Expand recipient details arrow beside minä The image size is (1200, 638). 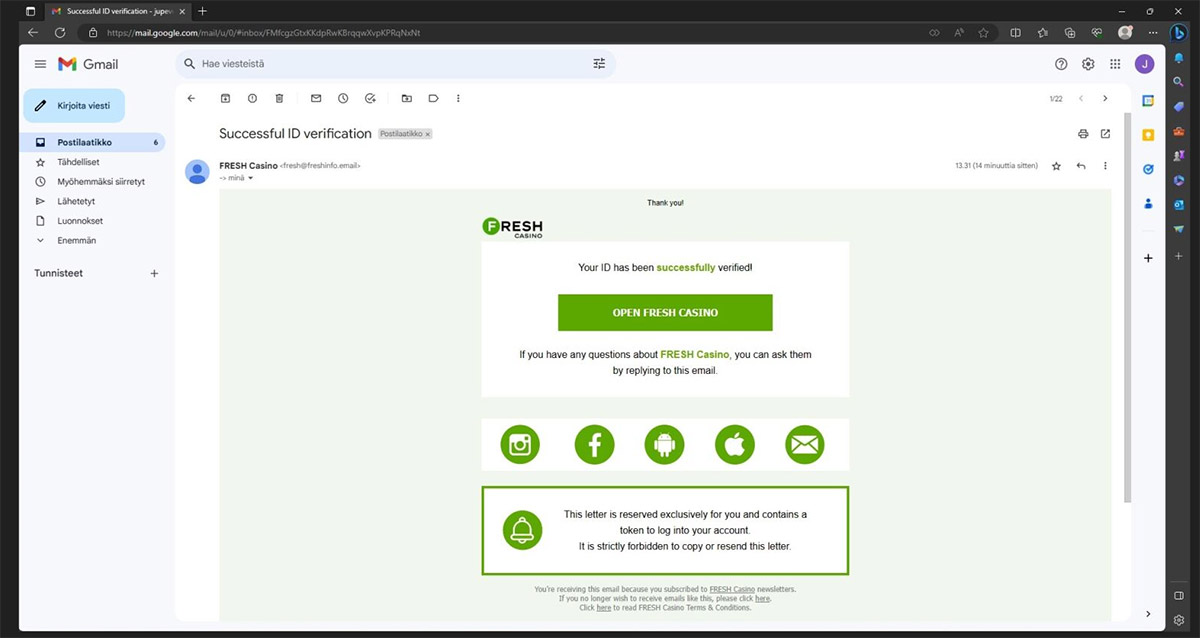pyautogui.click(x=250, y=178)
